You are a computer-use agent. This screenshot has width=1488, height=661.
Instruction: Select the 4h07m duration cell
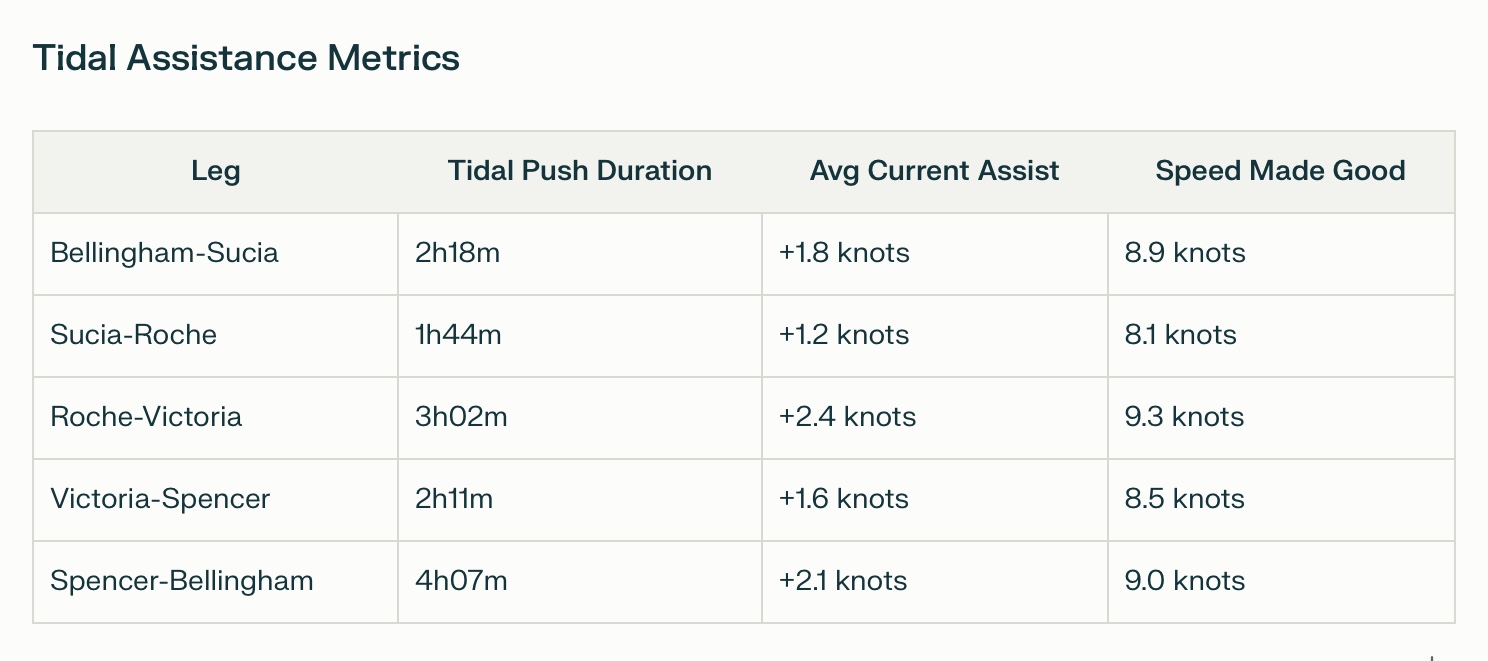(461, 581)
